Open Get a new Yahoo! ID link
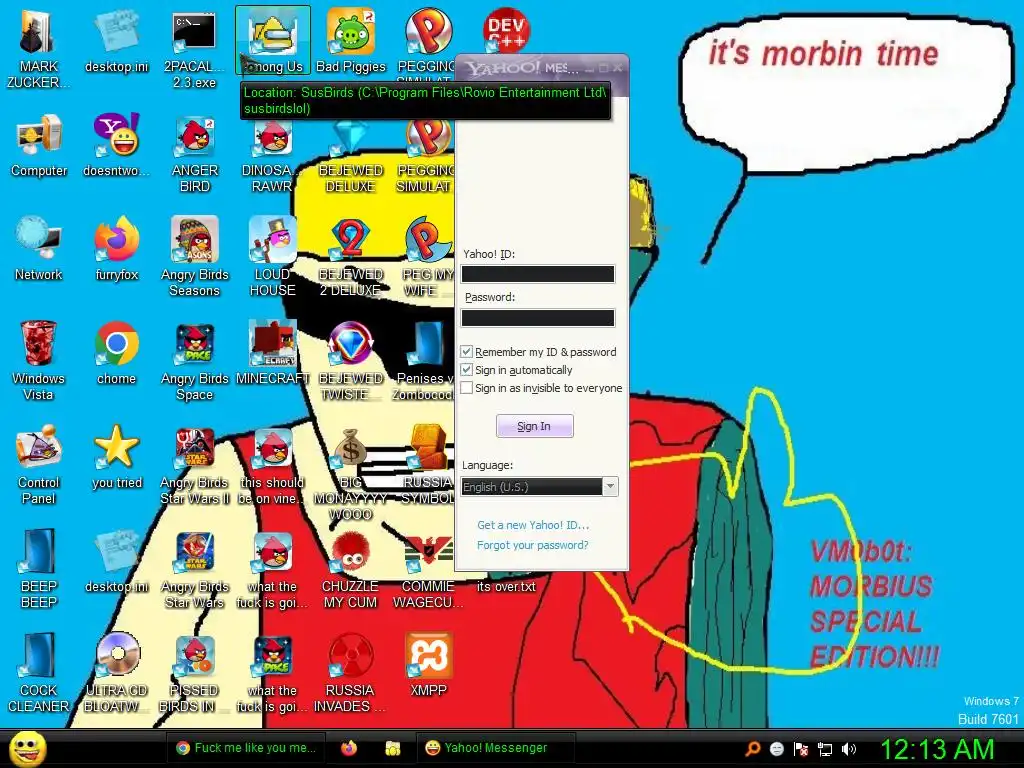The width and height of the screenshot is (1024, 768). click(533, 525)
